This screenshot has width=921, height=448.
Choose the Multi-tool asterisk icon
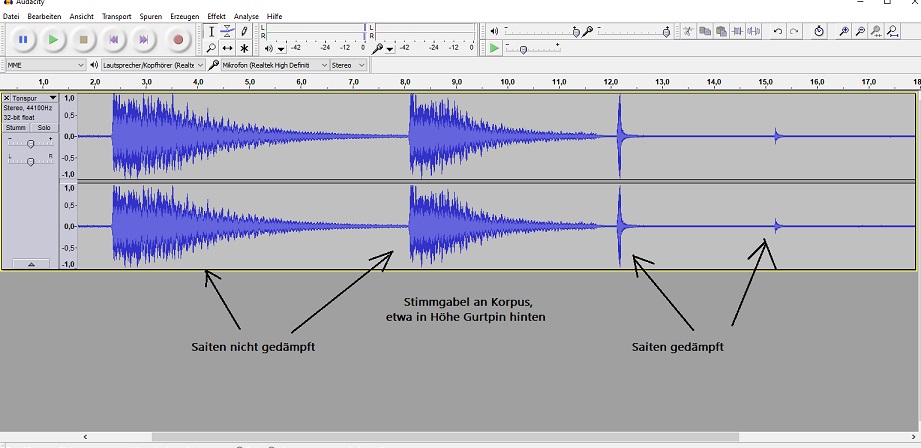coord(244,48)
